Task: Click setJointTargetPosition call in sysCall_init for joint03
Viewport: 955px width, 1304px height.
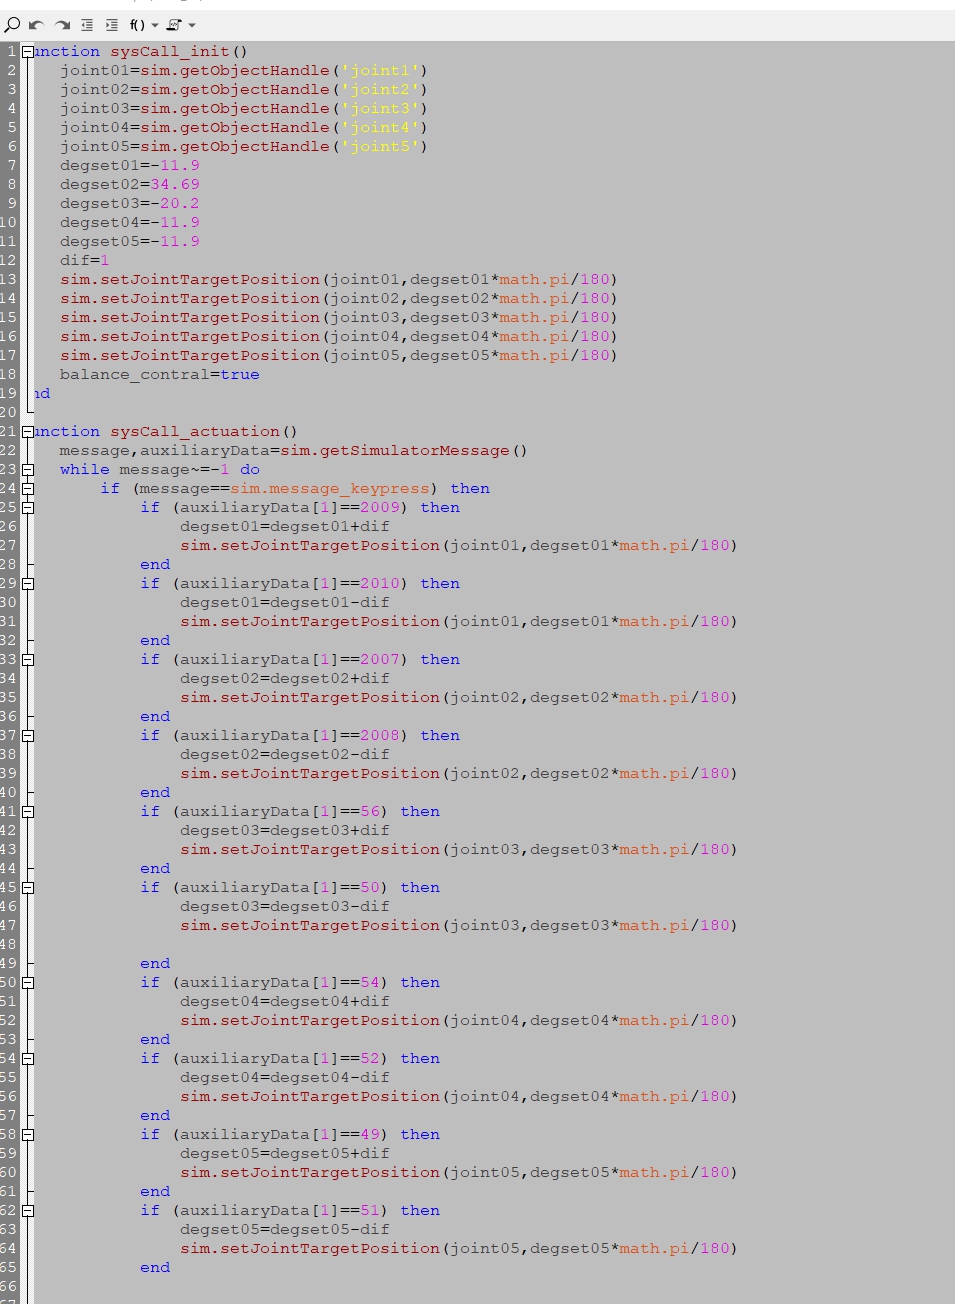Action: pos(339,318)
